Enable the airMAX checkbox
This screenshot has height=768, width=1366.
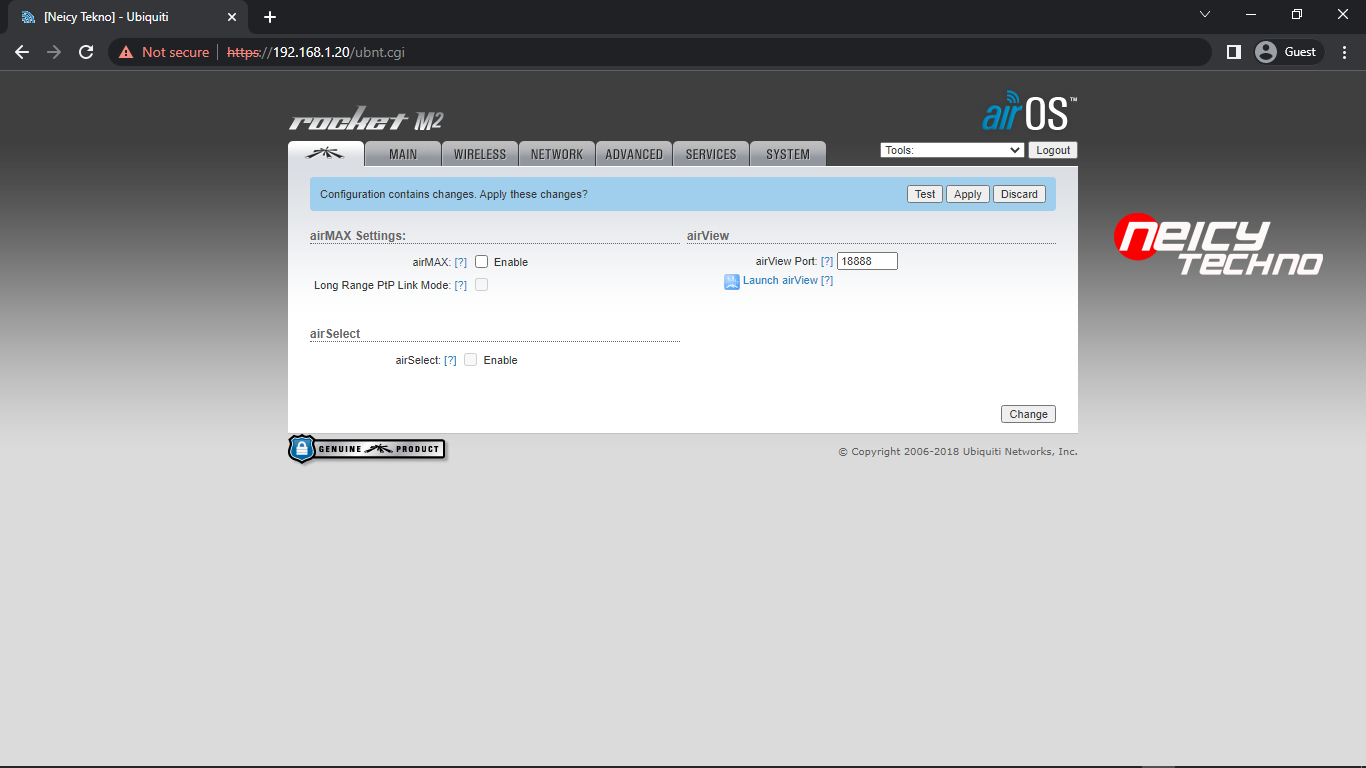[482, 262]
